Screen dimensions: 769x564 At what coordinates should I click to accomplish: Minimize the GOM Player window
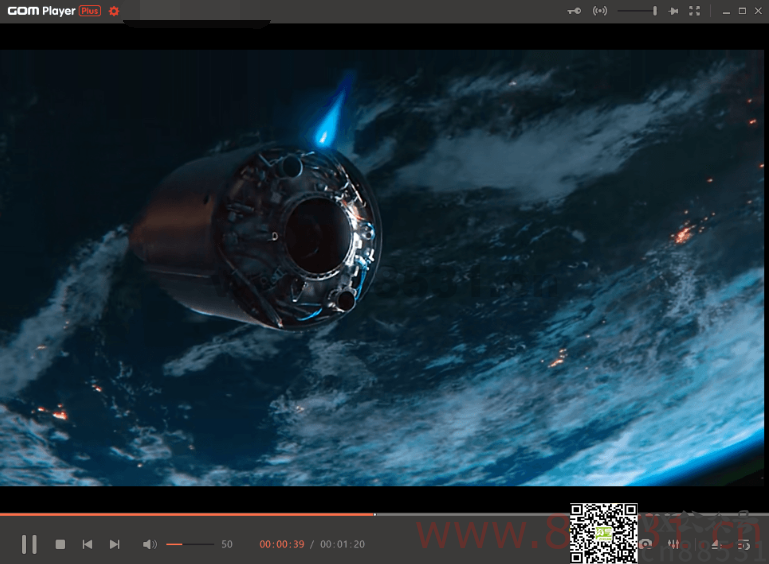click(726, 11)
